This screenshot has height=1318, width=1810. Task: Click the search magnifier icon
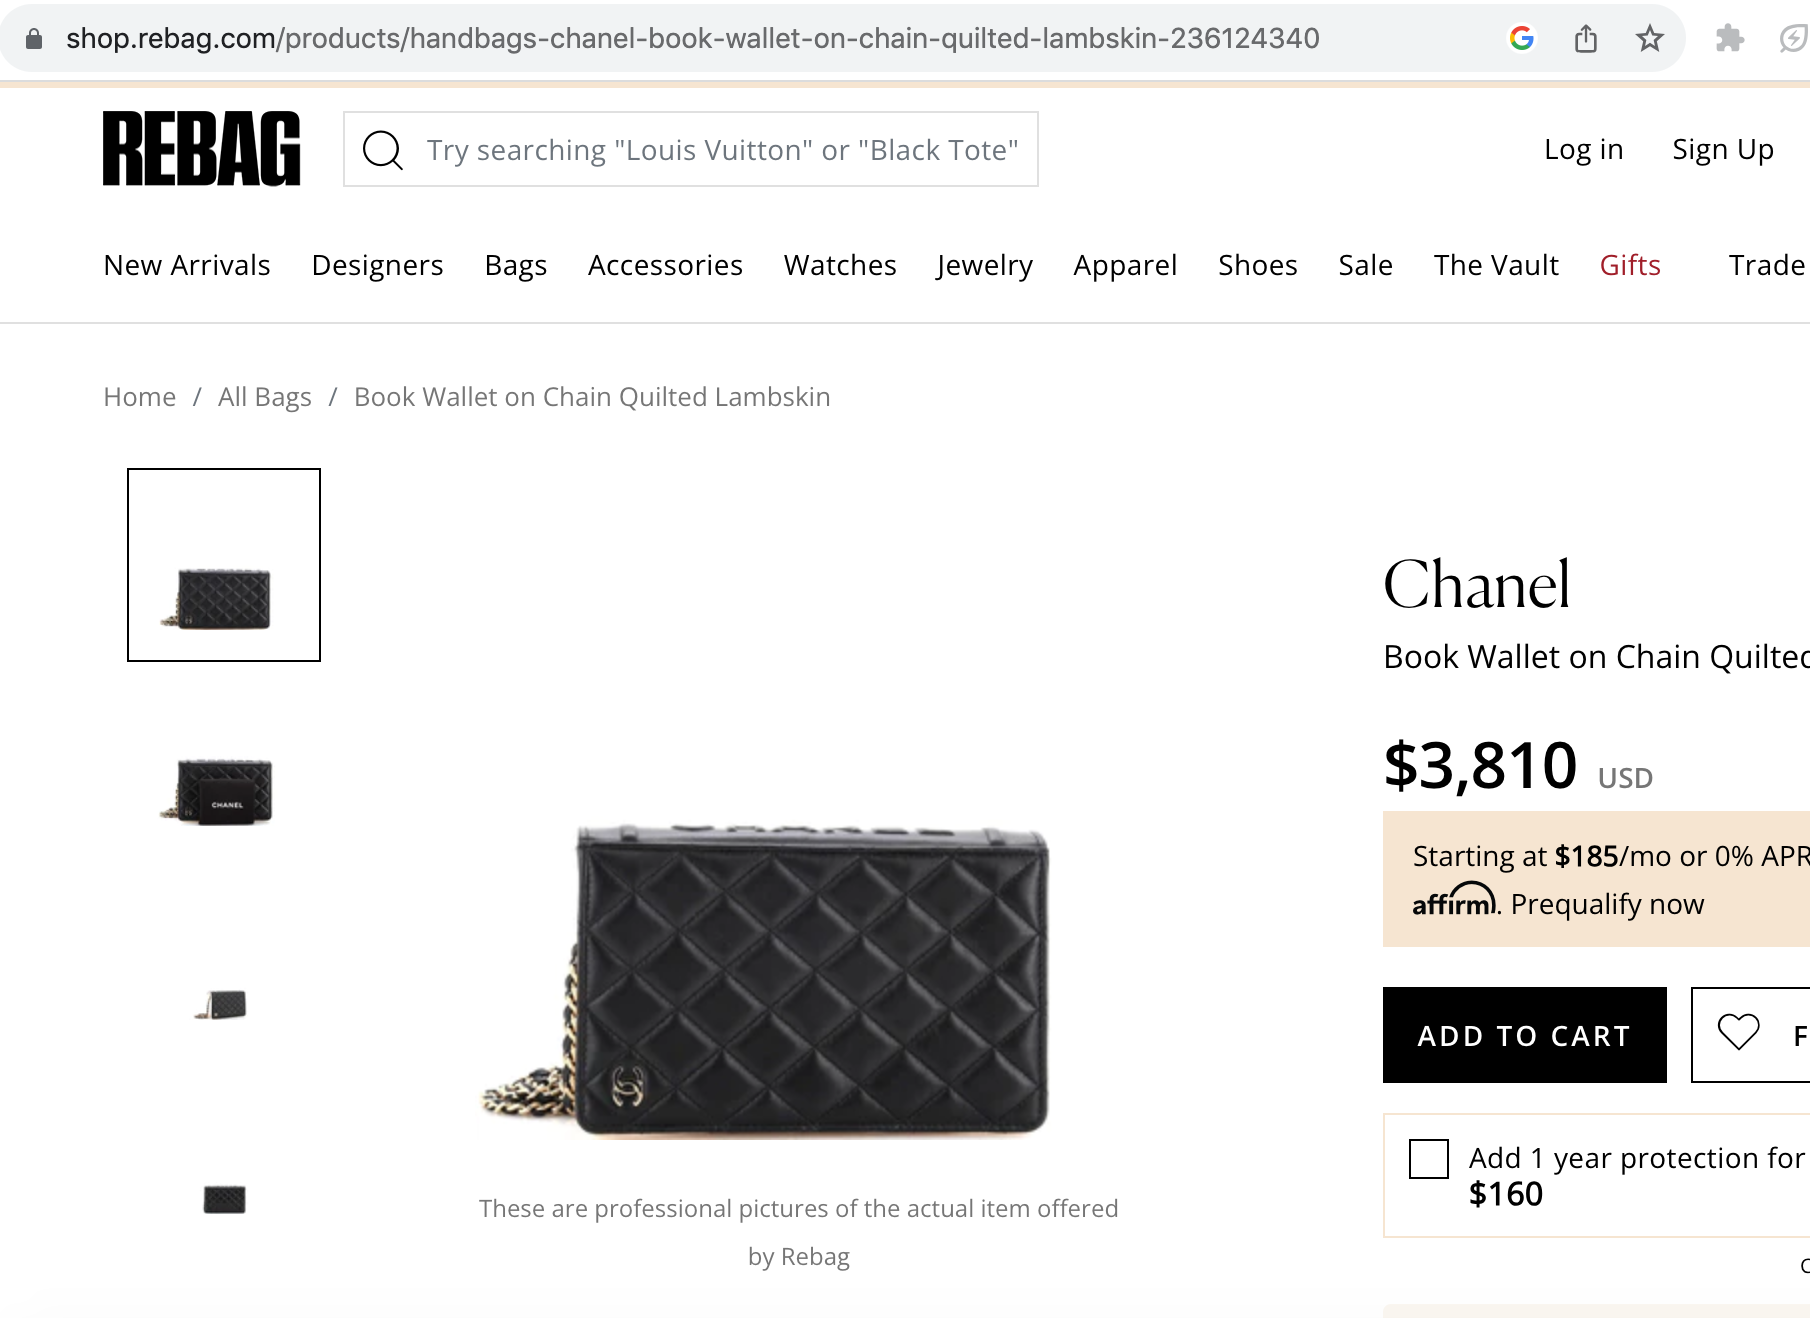click(382, 150)
